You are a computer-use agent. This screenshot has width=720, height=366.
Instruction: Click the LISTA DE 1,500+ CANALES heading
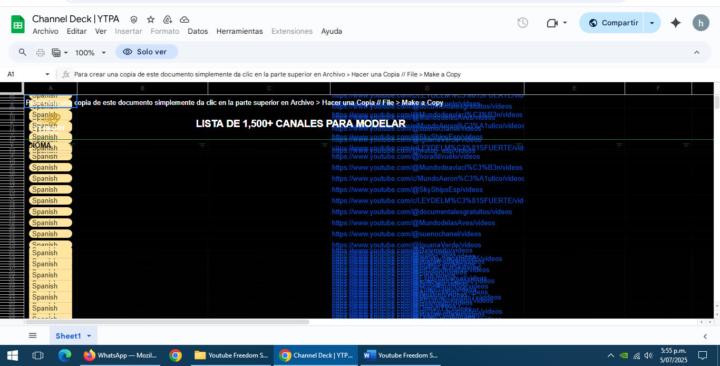pyautogui.click(x=300, y=124)
